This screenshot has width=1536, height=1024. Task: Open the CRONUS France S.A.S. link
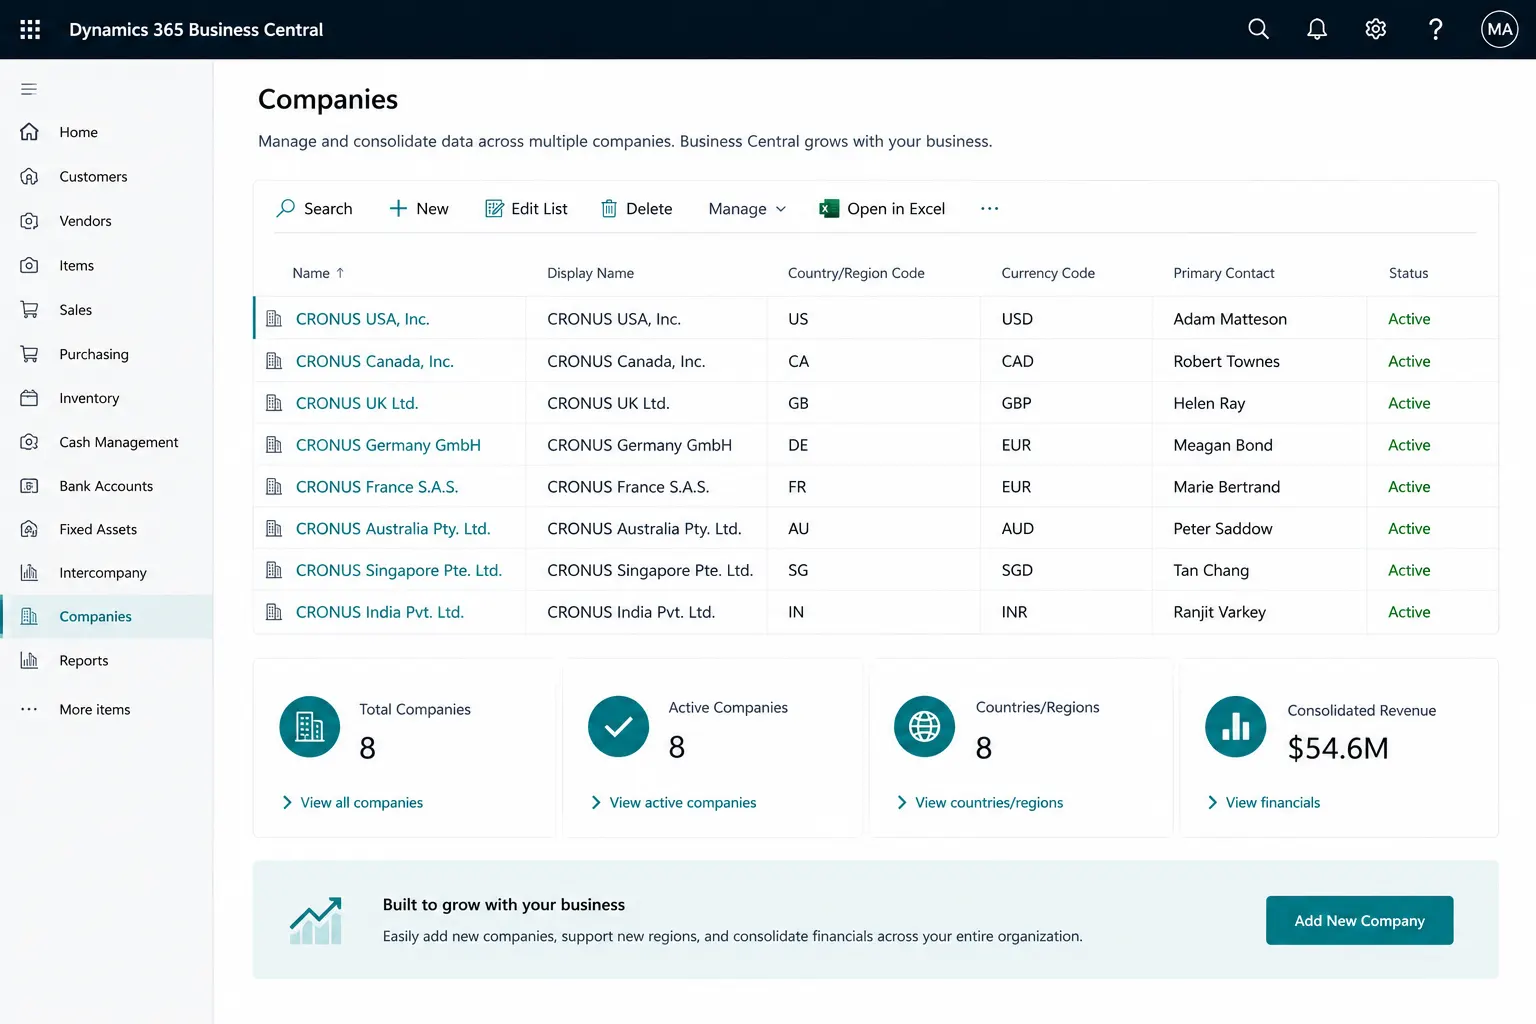coord(377,487)
